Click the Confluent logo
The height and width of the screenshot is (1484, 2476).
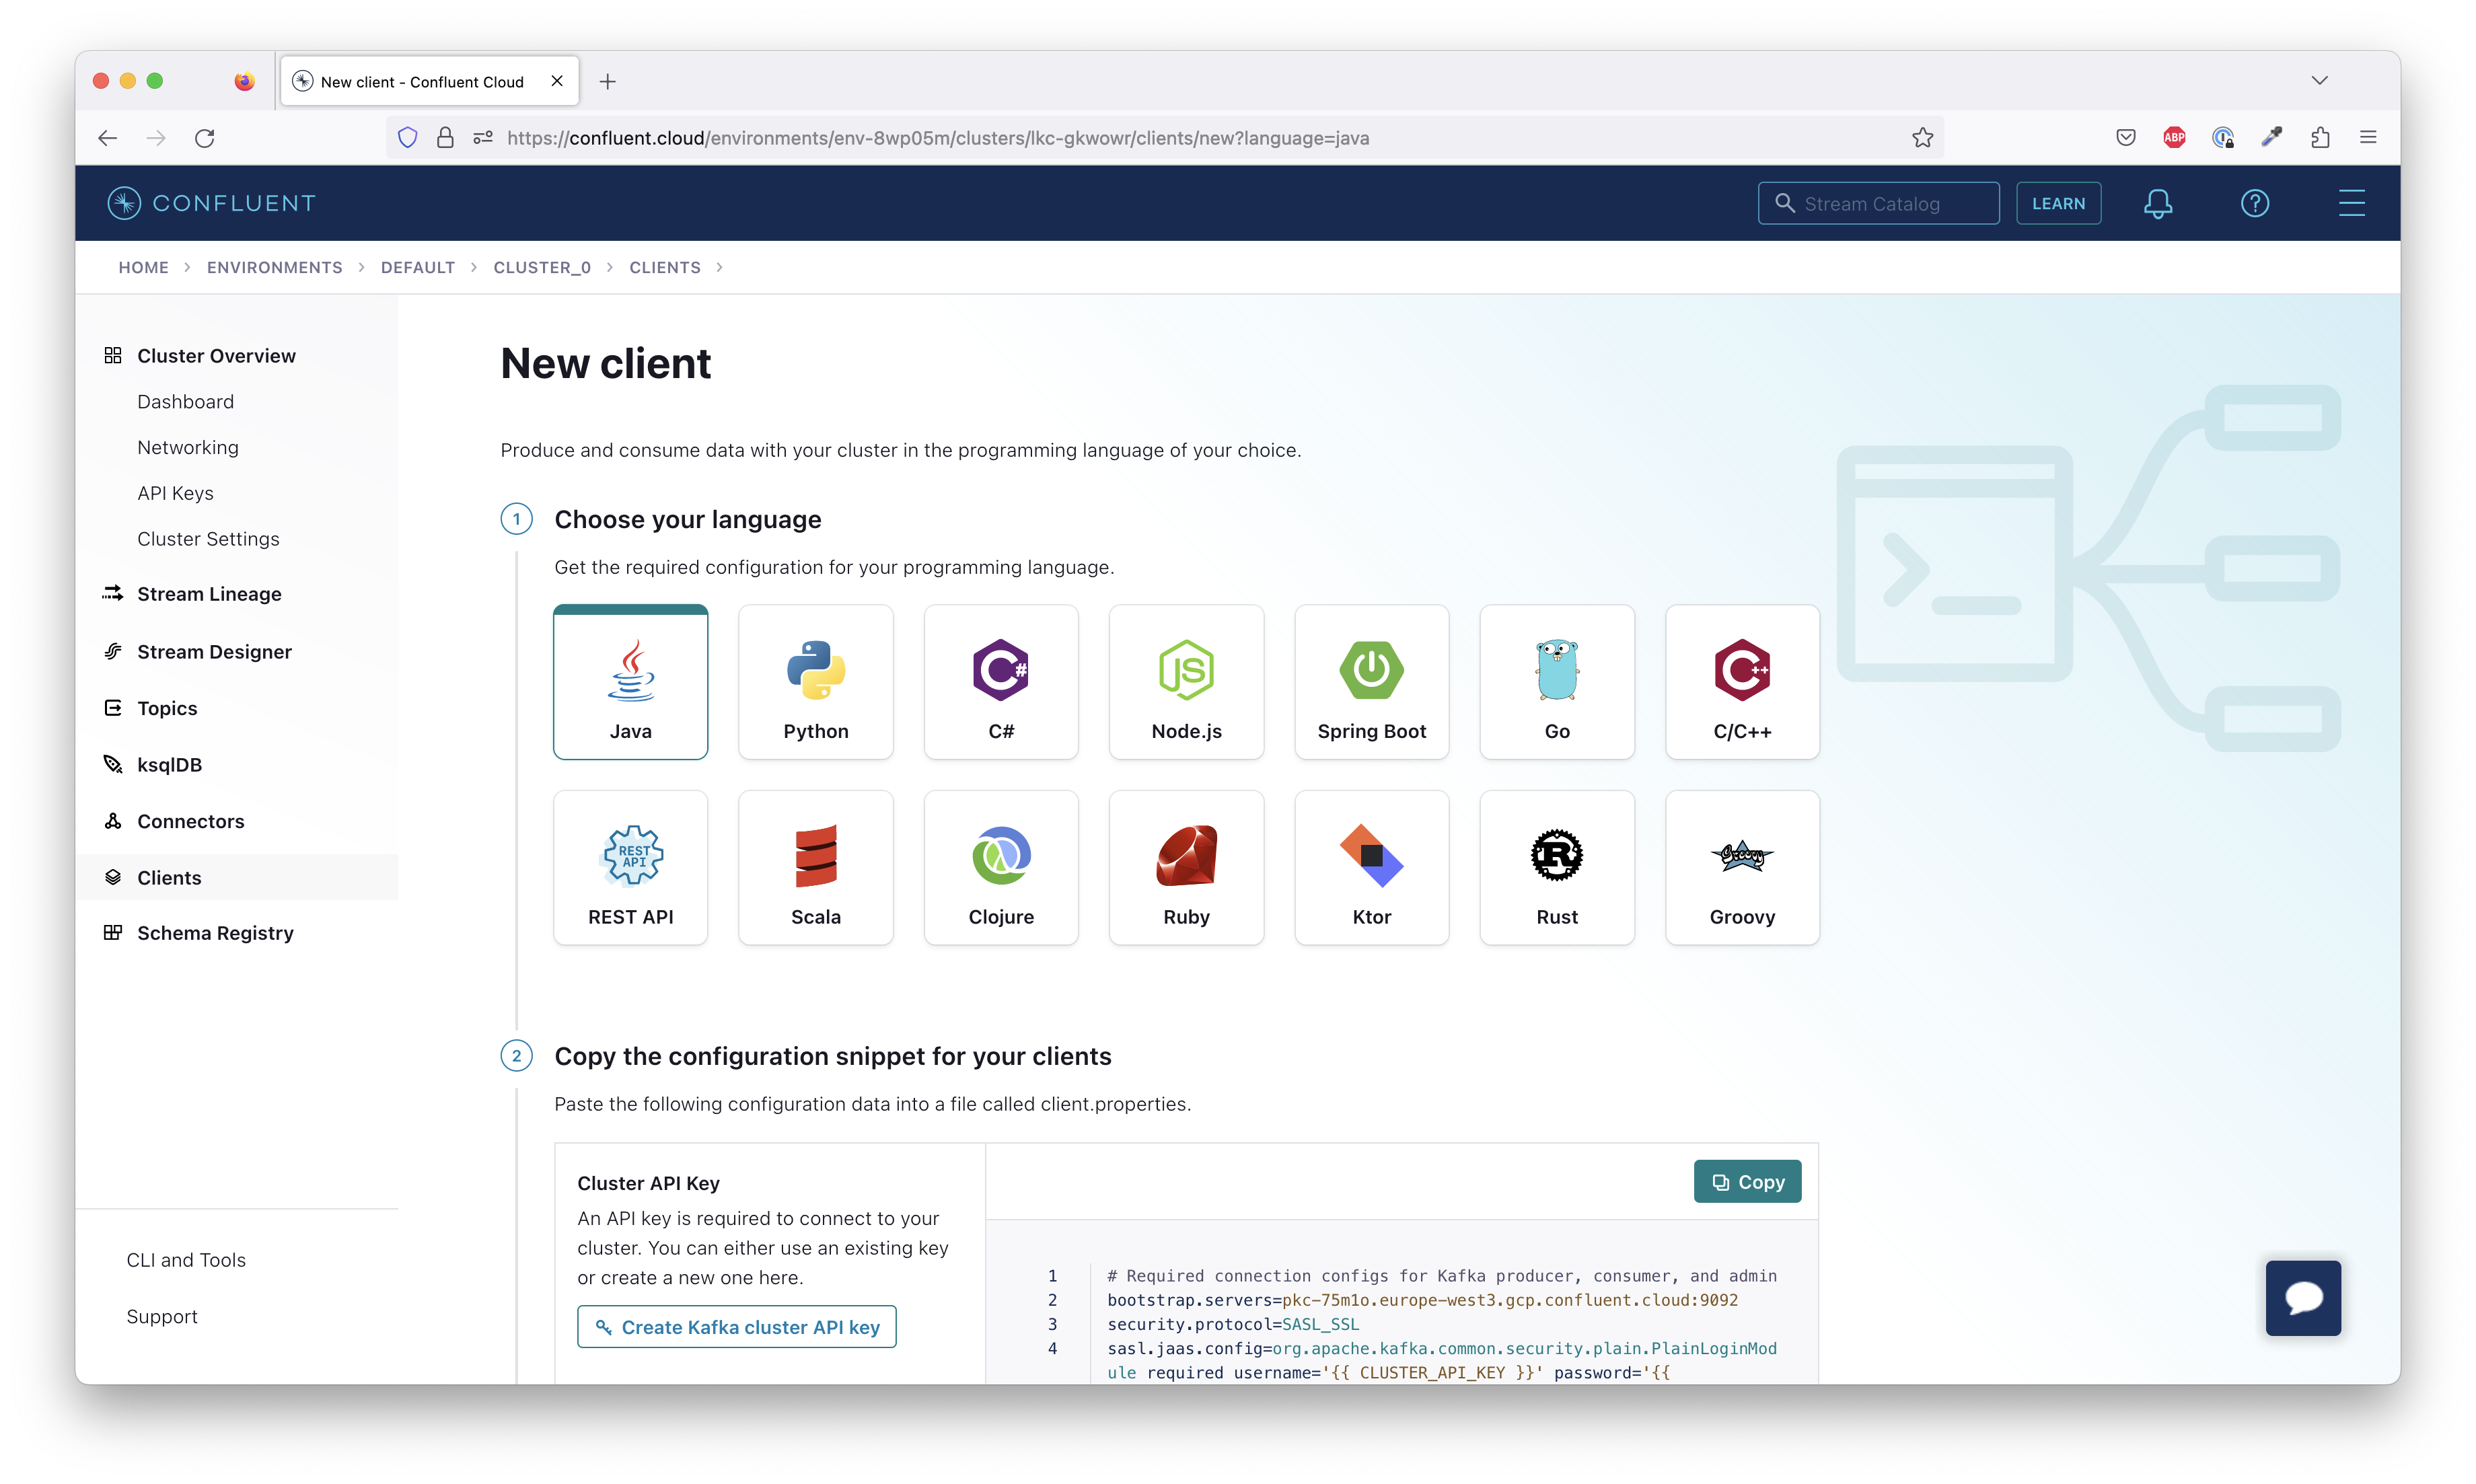pyautogui.click(x=211, y=204)
